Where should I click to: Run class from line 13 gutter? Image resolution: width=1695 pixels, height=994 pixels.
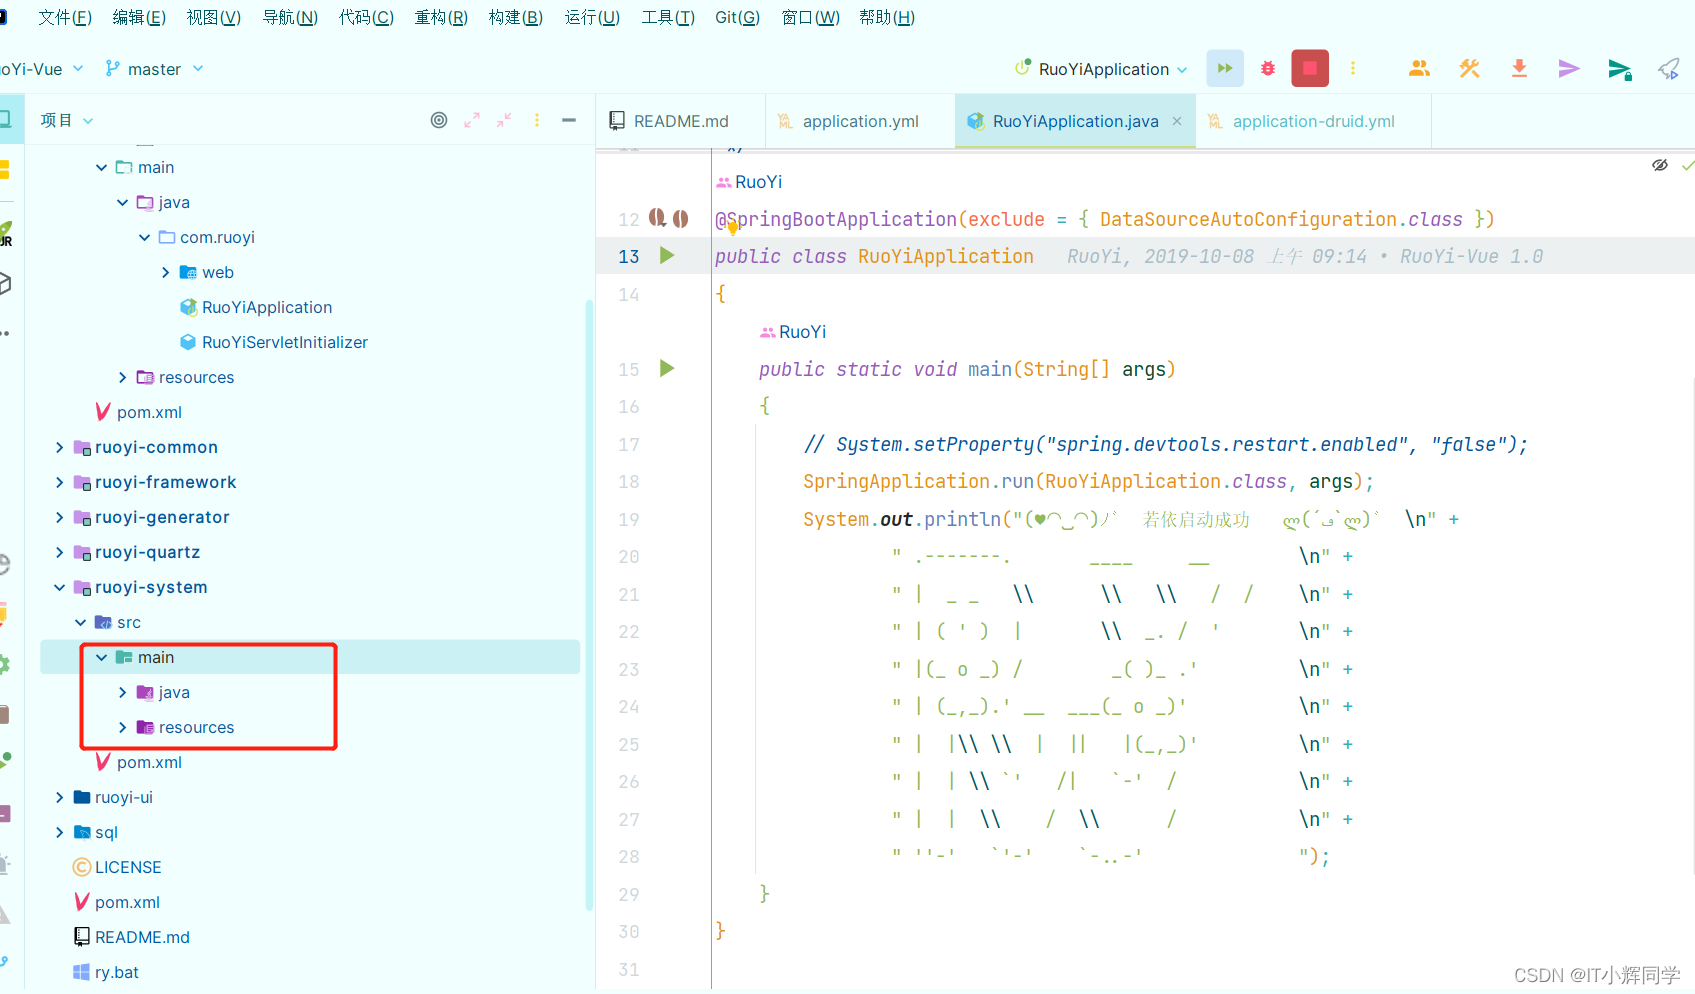[x=667, y=256]
